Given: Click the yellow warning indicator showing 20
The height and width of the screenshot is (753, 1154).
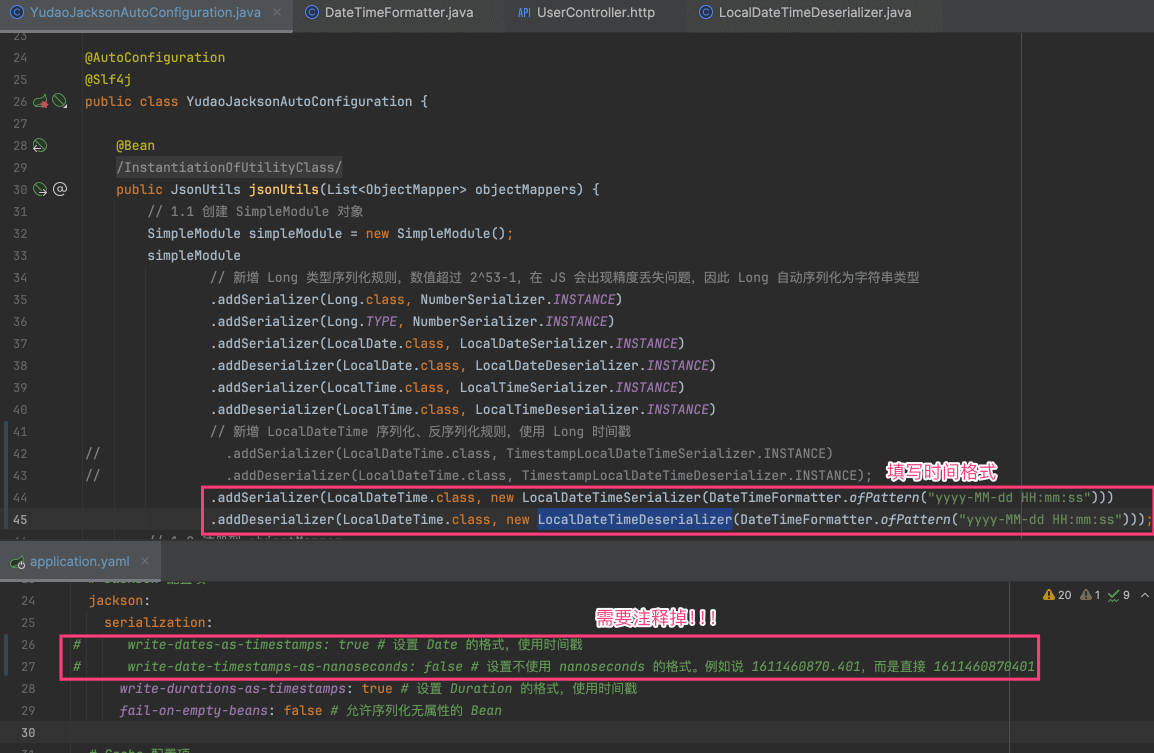Looking at the screenshot, I should click(x=1057, y=595).
